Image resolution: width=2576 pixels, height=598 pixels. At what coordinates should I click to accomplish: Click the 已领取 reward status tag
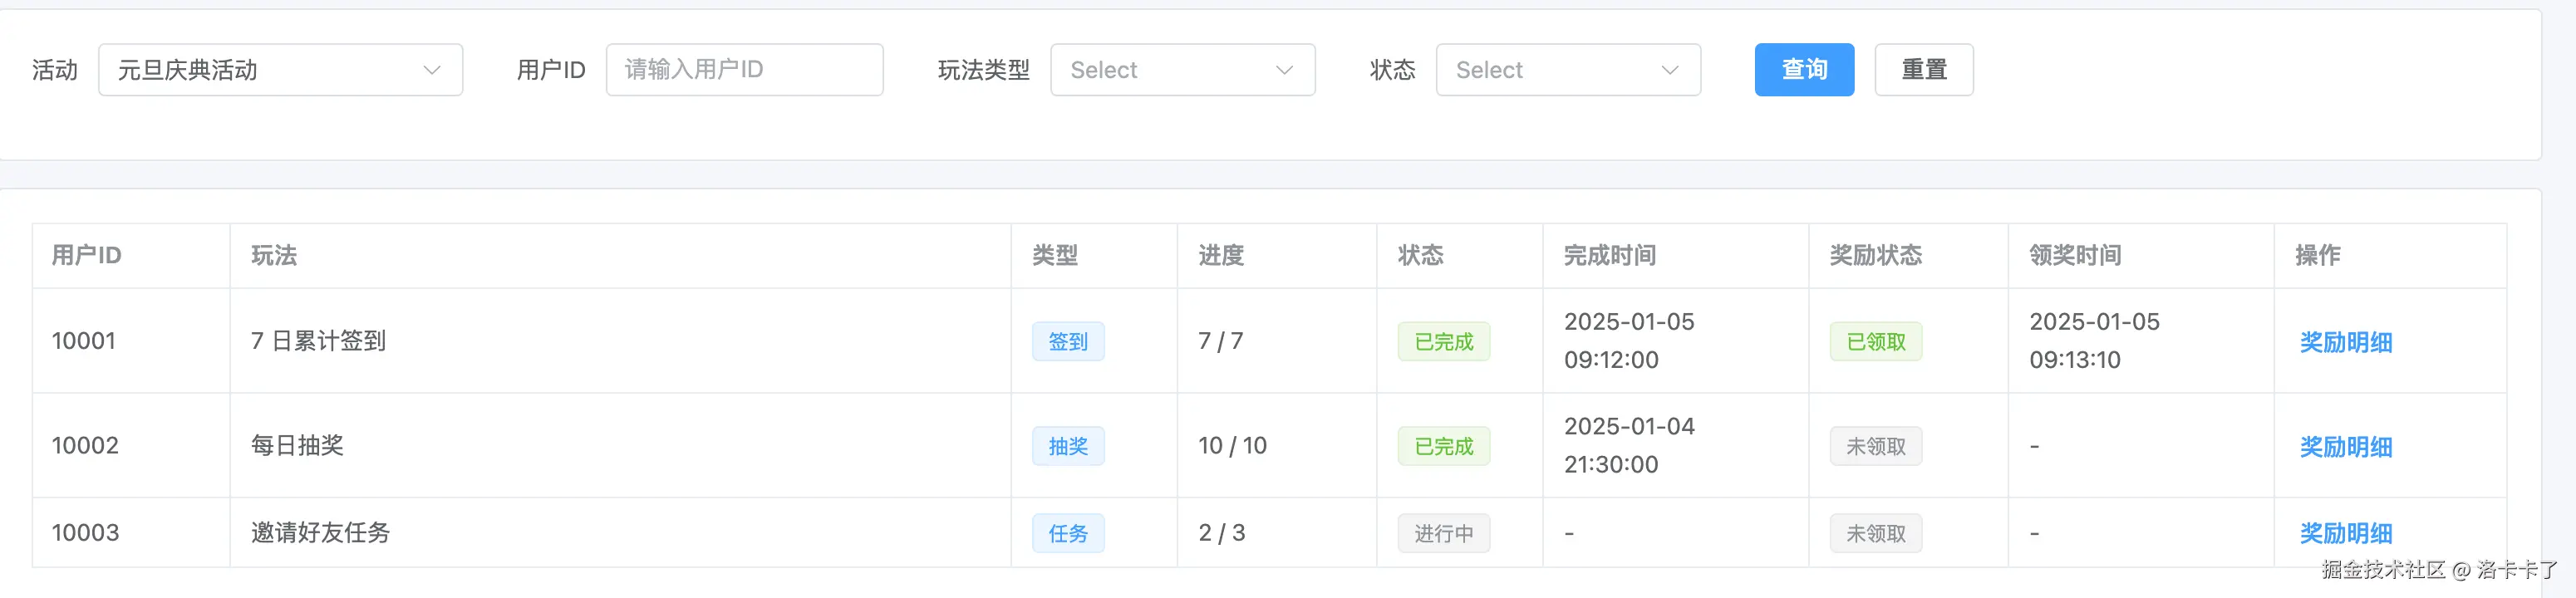[1875, 342]
